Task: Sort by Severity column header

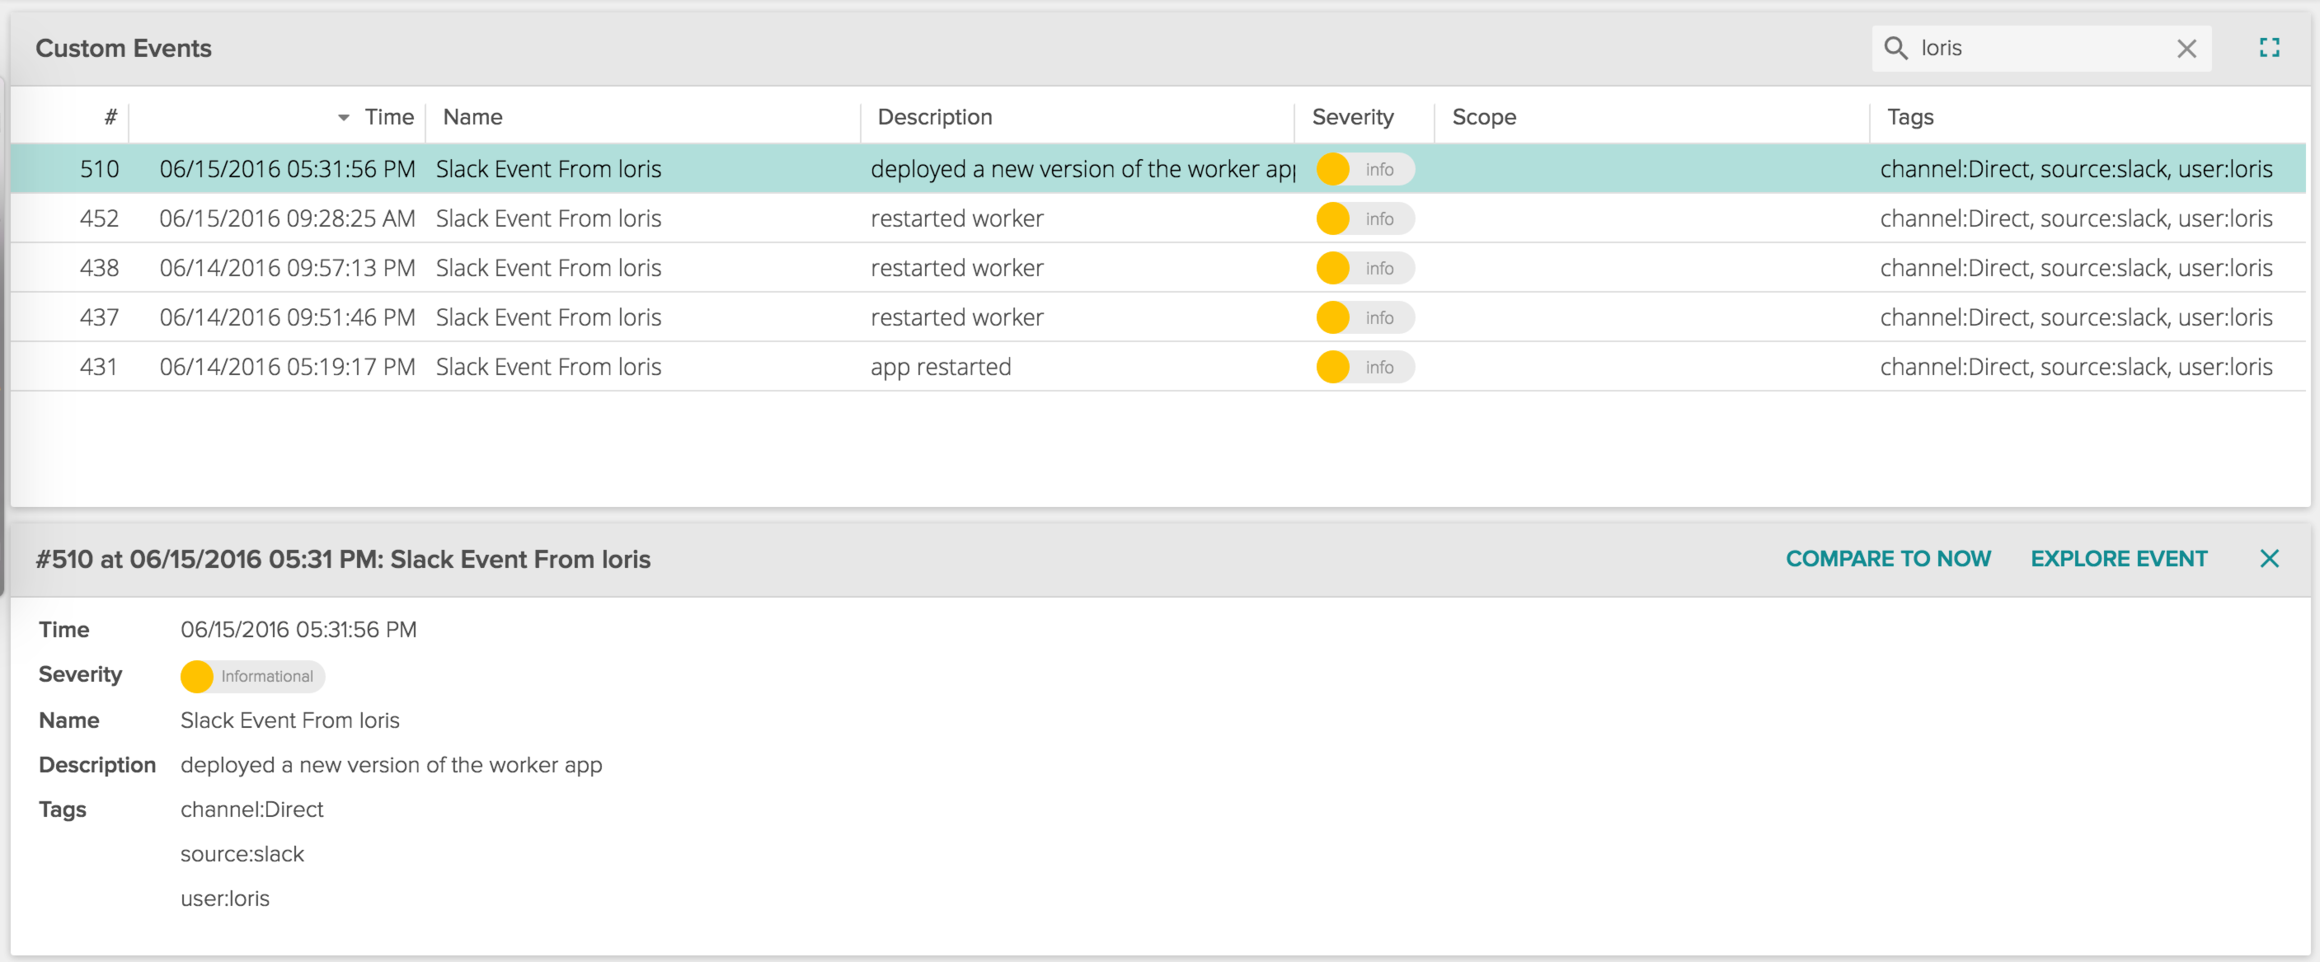Action: [x=1352, y=117]
